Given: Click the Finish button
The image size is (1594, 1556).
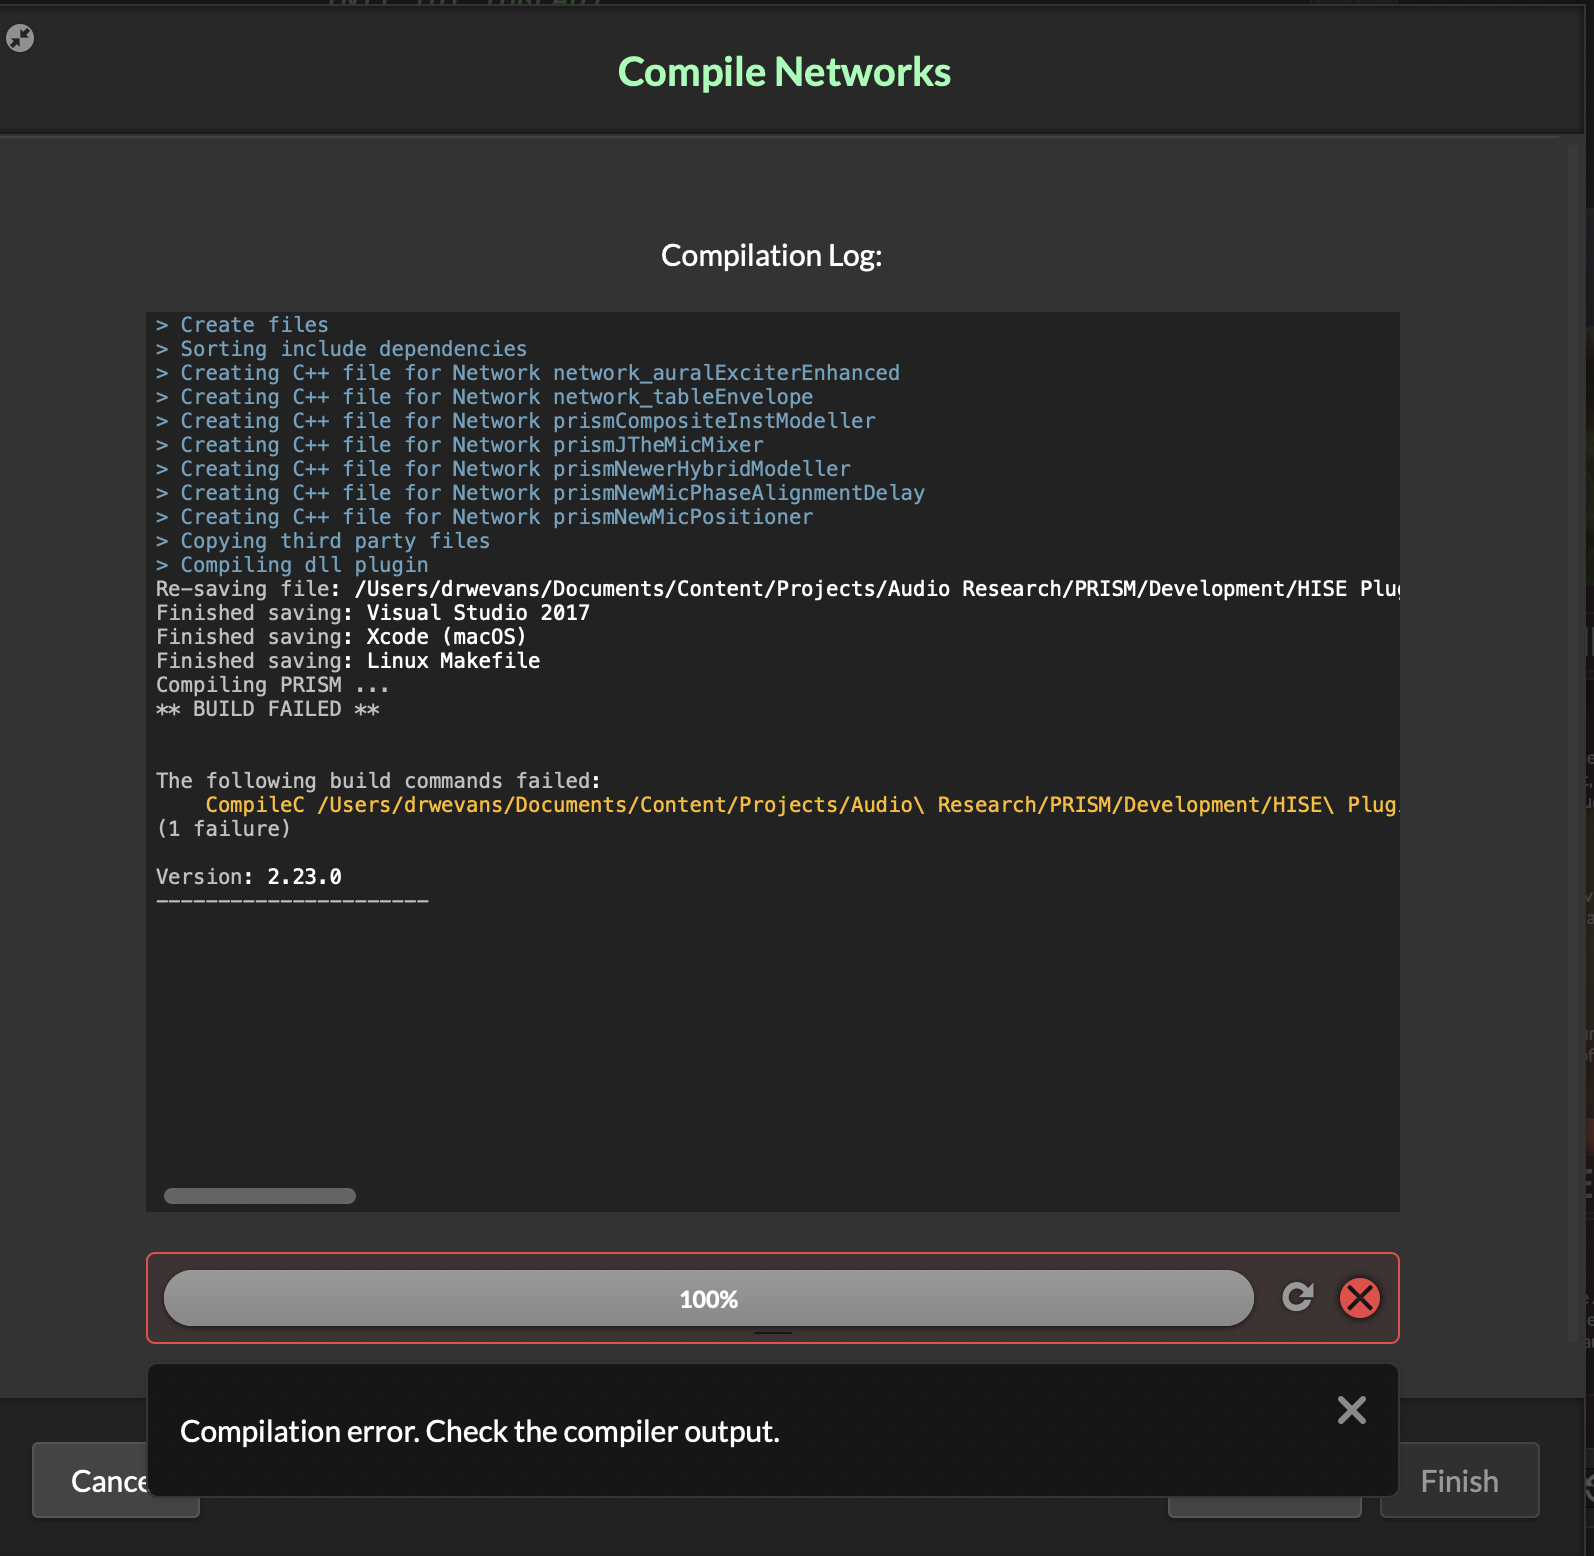Looking at the screenshot, I should (1459, 1480).
